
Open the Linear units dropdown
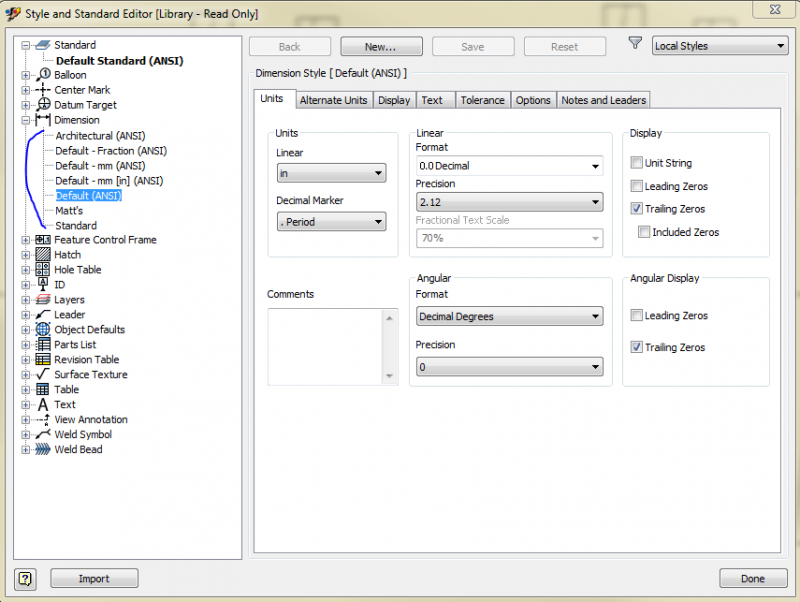point(331,174)
